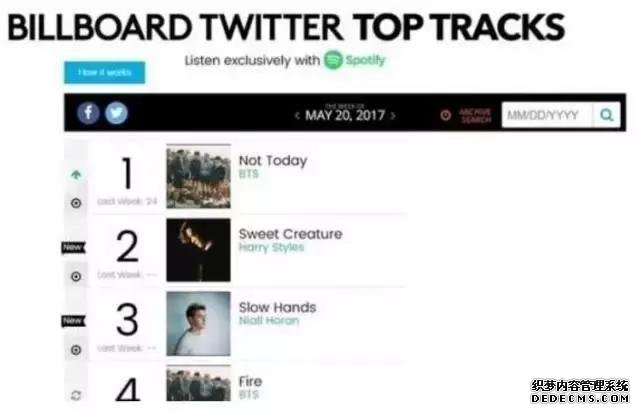The image size is (640, 413).
Task: Click the New badge beside rank 2
Action: point(74,247)
